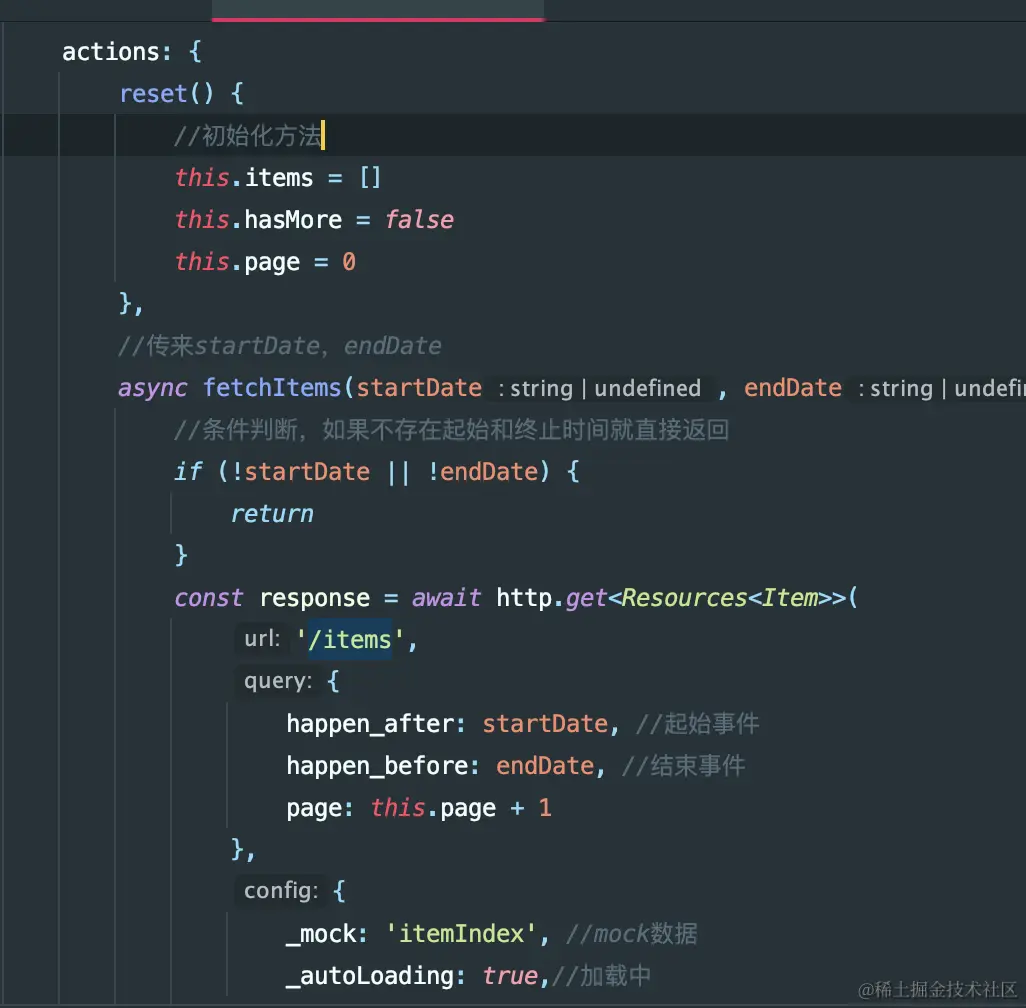Click the 'endDate' parameter in fetchItems signature
The width and height of the screenshot is (1026, 1008).
pos(793,387)
